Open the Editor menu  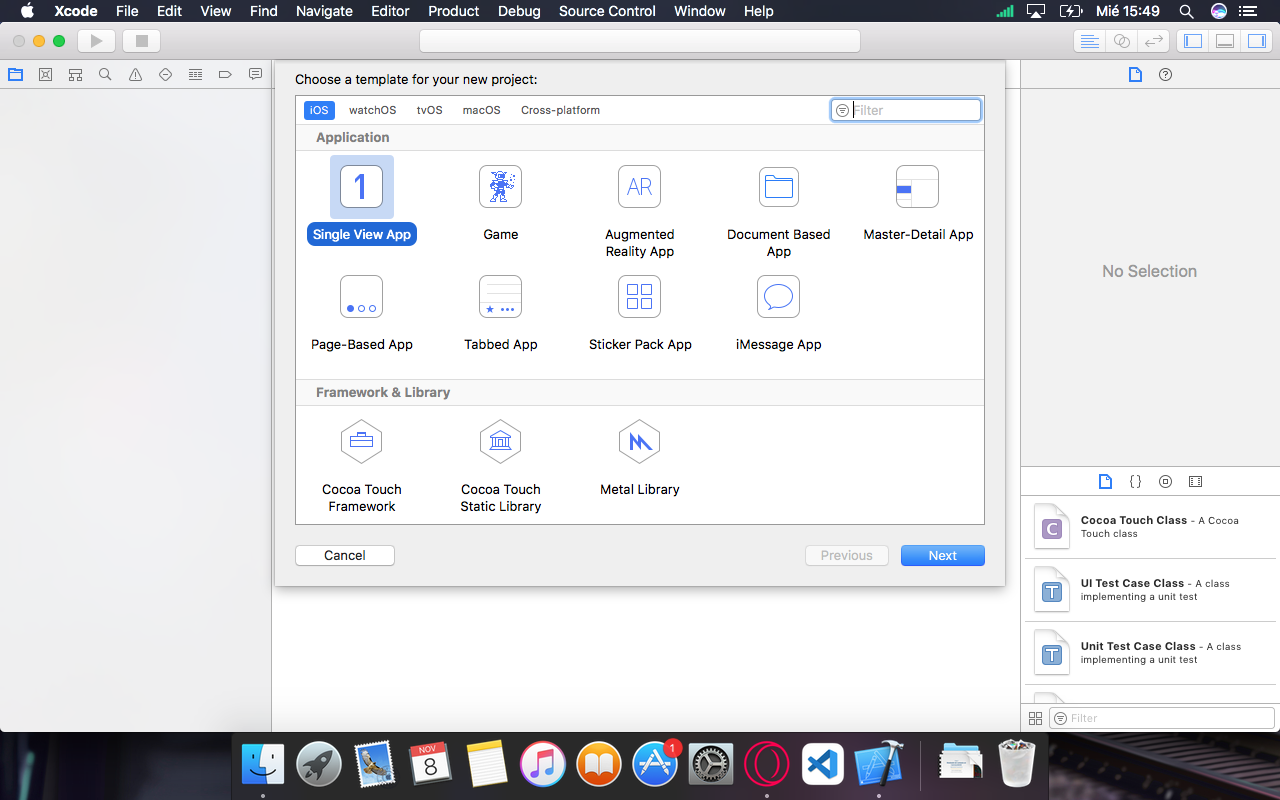pyautogui.click(x=390, y=11)
